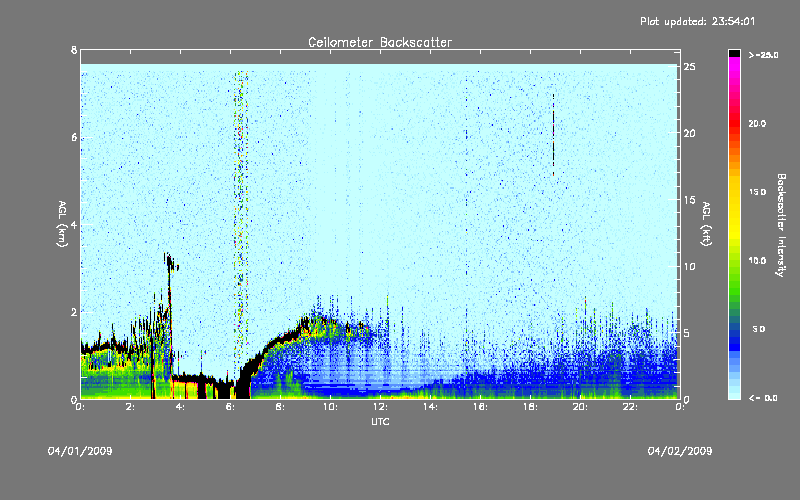Click the "14:" hour label on UTC axis

(x=430, y=407)
